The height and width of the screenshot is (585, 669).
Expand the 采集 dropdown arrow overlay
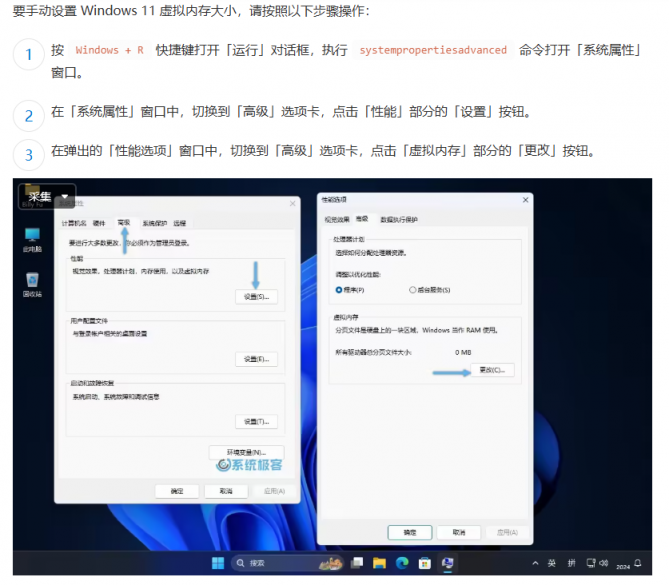(x=65, y=196)
